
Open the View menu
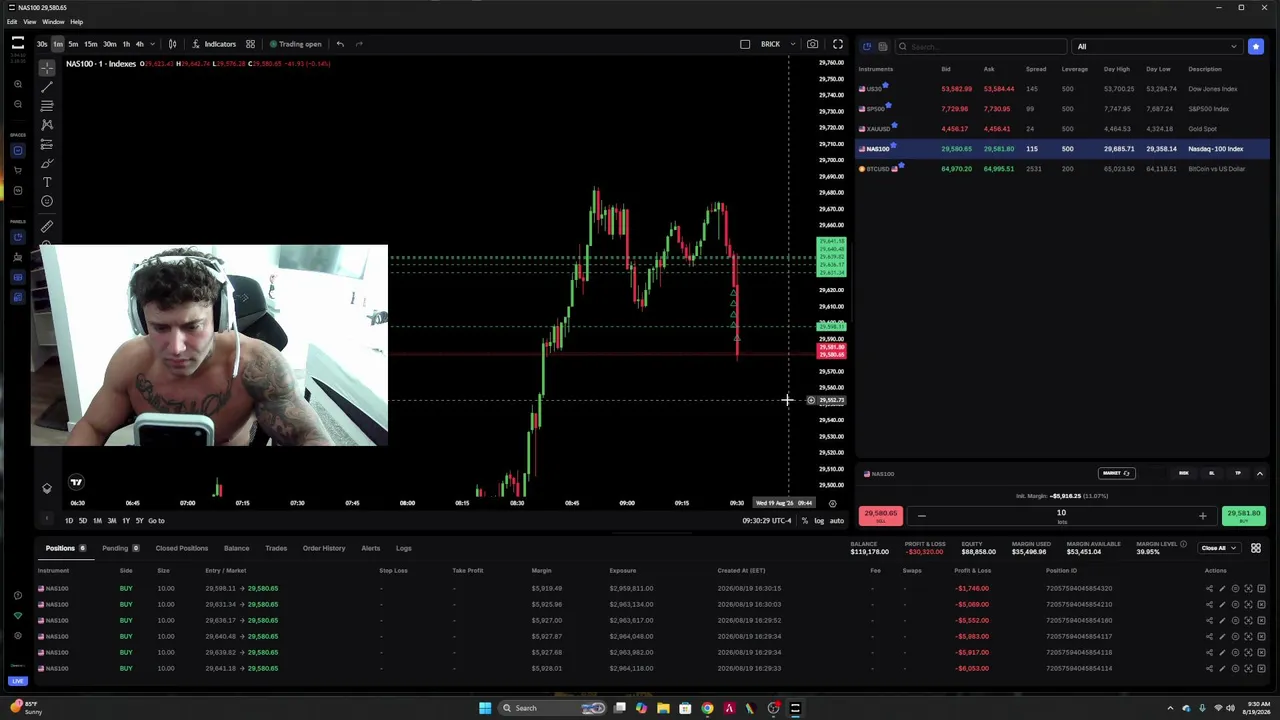coord(30,21)
